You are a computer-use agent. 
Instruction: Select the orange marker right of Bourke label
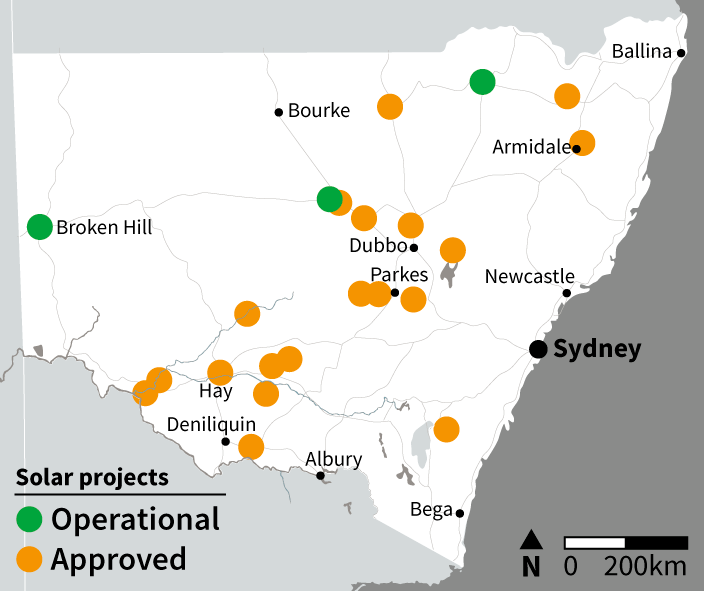tap(390, 107)
